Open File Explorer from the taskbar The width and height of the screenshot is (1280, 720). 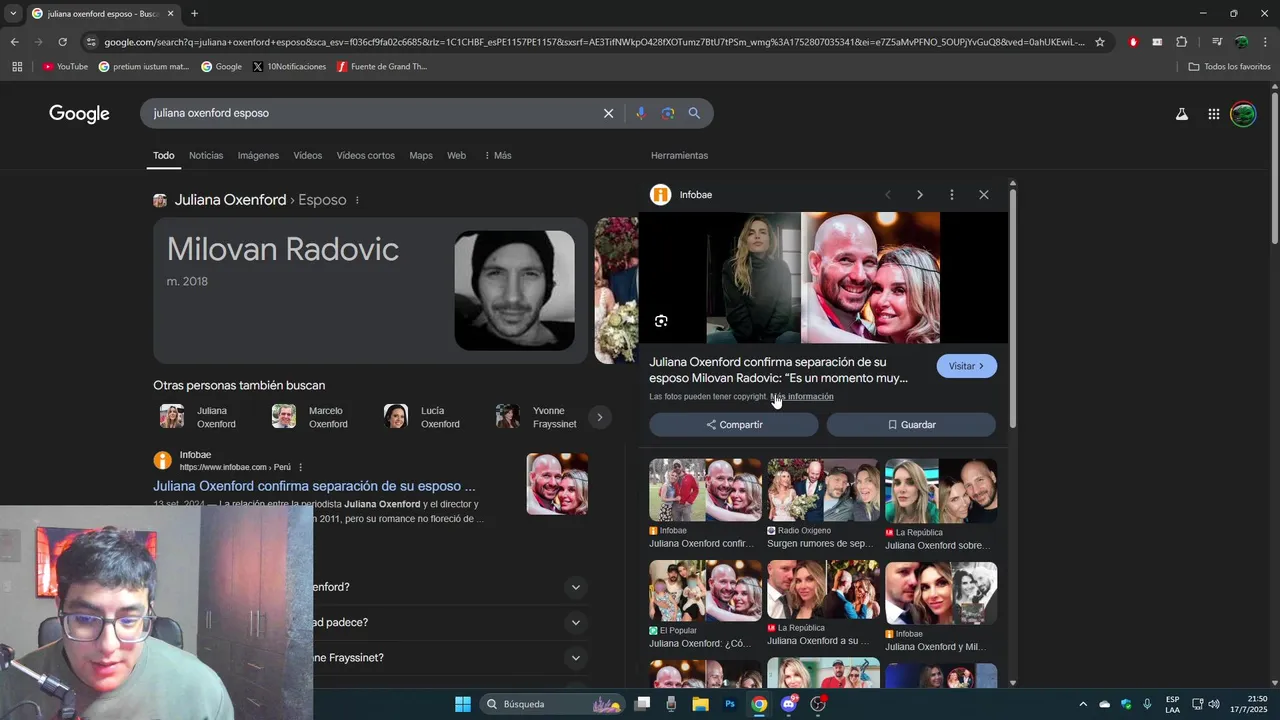point(700,704)
